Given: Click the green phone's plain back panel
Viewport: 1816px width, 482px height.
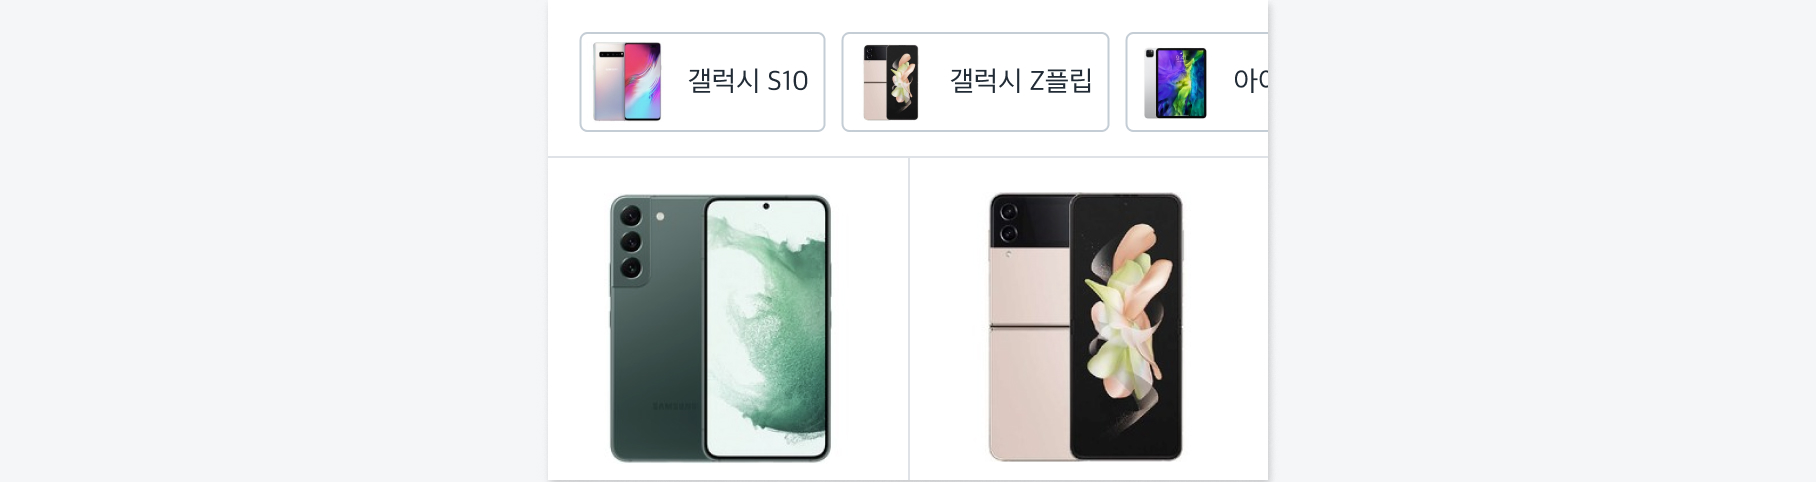Looking at the screenshot, I should (x=656, y=370).
